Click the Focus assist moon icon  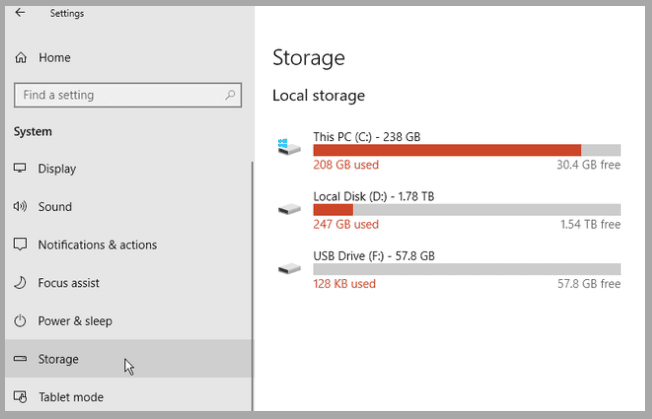[x=20, y=283]
